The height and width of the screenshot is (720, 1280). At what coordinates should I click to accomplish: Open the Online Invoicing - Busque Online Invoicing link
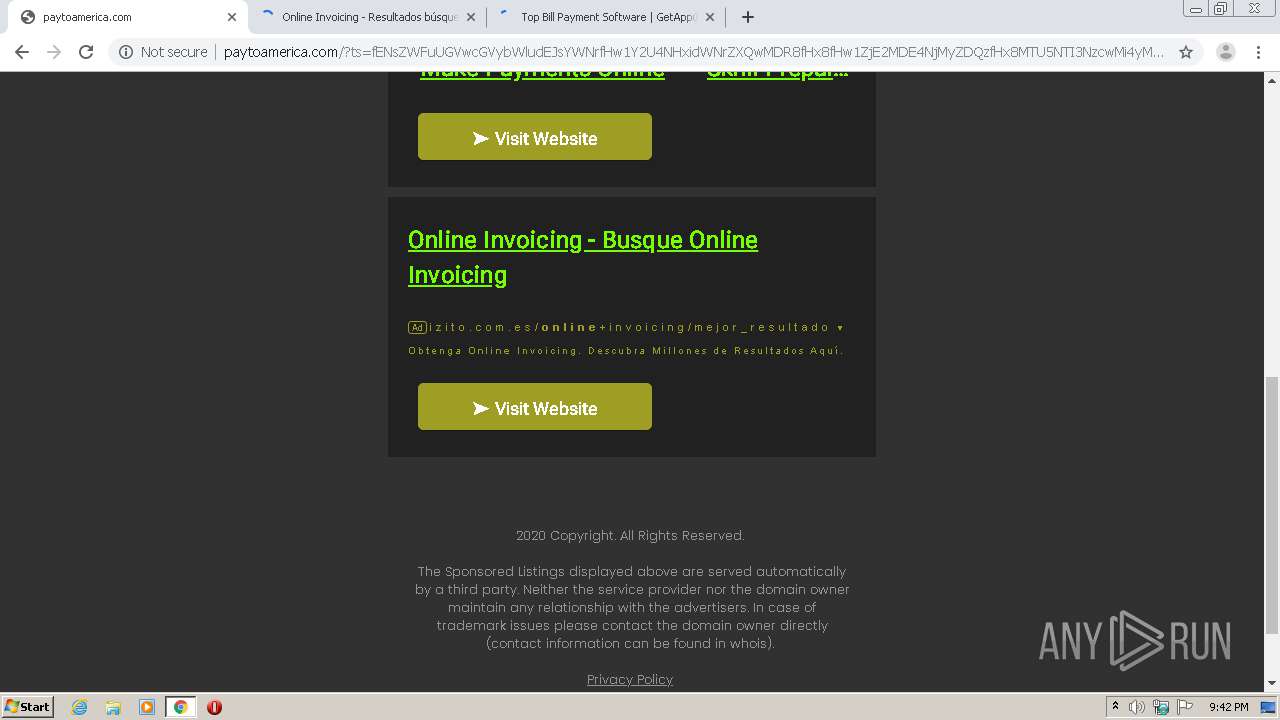tap(583, 257)
